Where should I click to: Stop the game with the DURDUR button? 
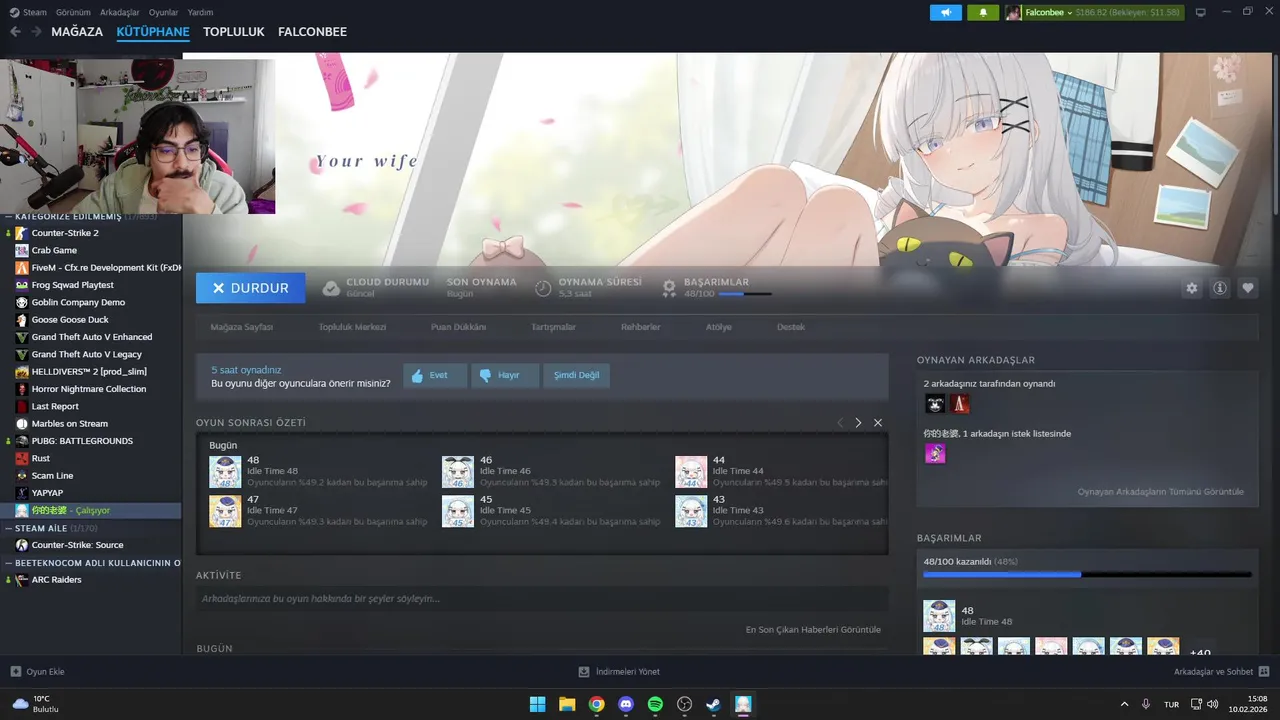pos(249,288)
